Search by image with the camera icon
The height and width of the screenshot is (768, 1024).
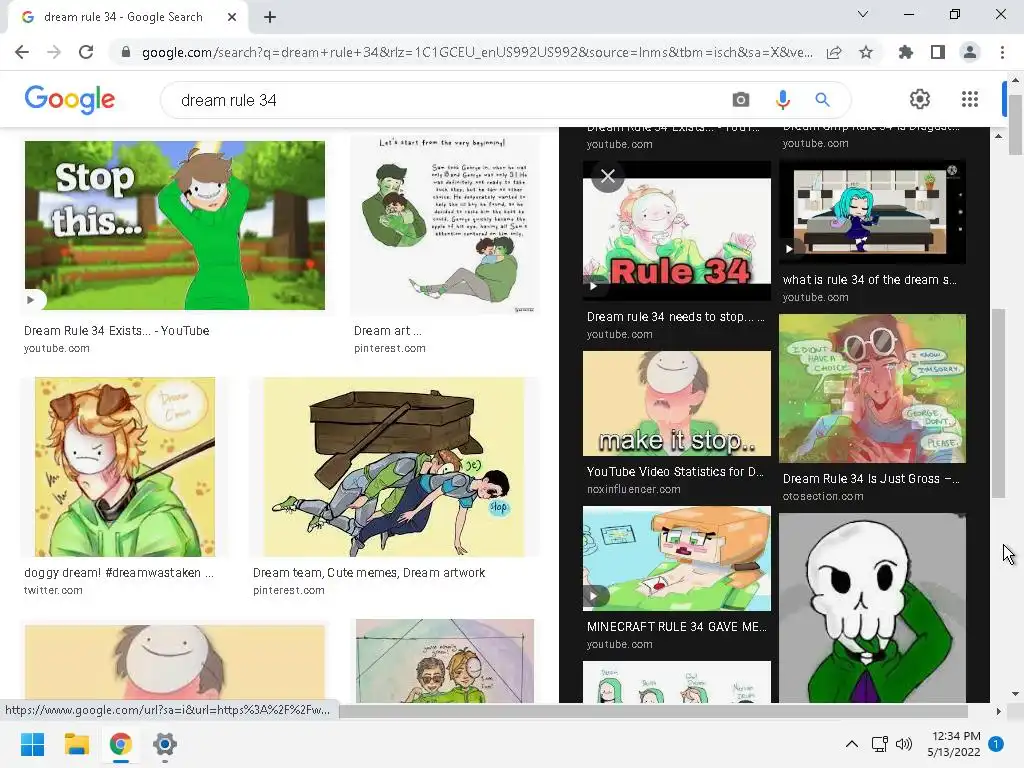coord(741,100)
